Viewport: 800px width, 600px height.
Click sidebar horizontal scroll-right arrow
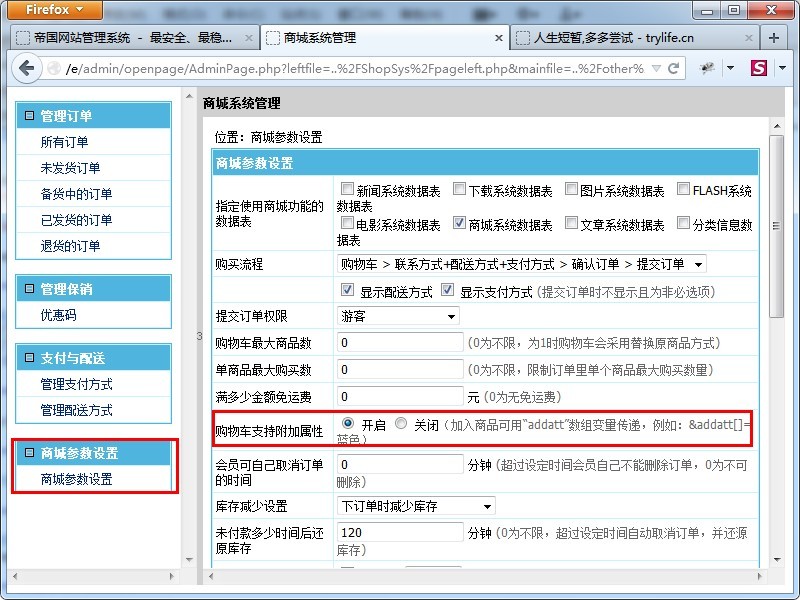(x=171, y=577)
